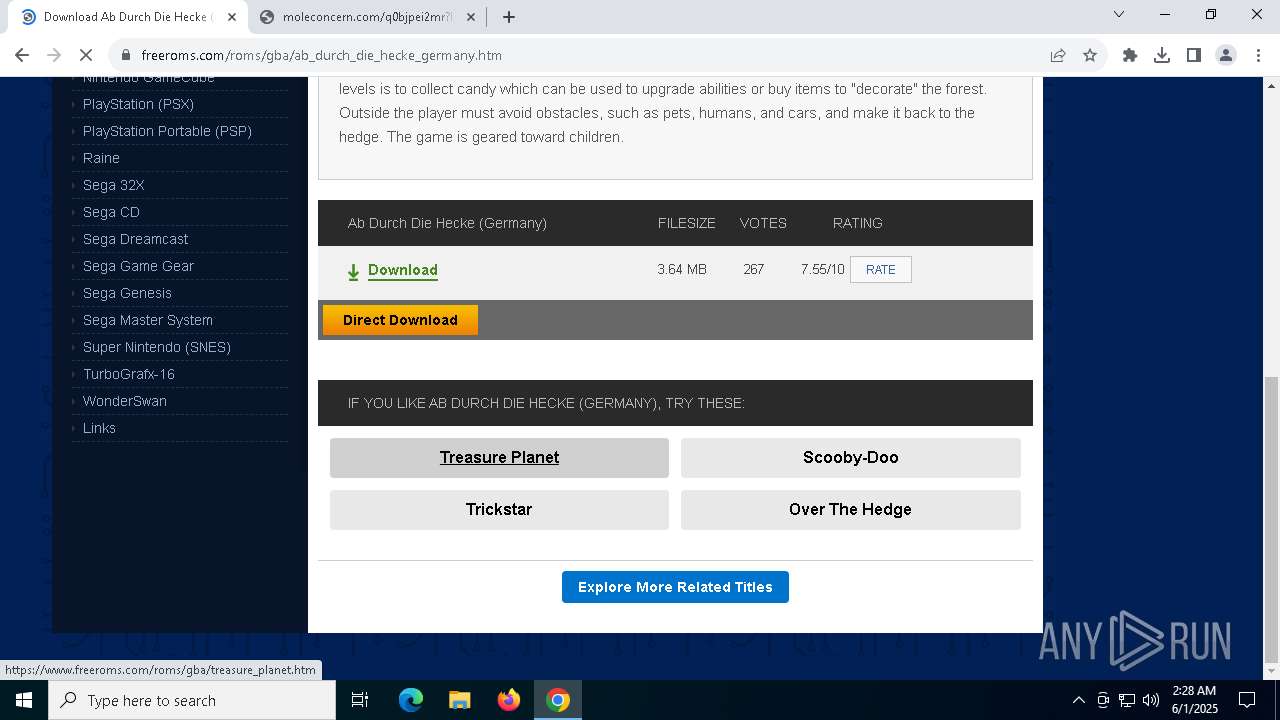Open Raine in the sidebar
The image size is (1280, 720).
pyautogui.click(x=101, y=158)
